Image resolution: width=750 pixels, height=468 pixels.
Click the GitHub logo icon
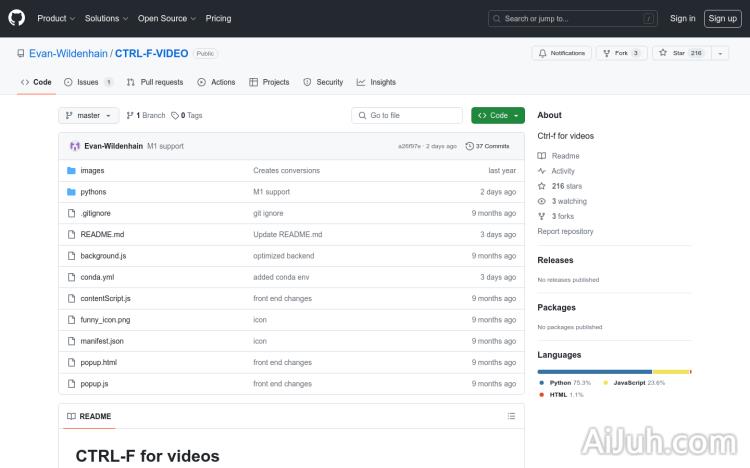[17, 18]
